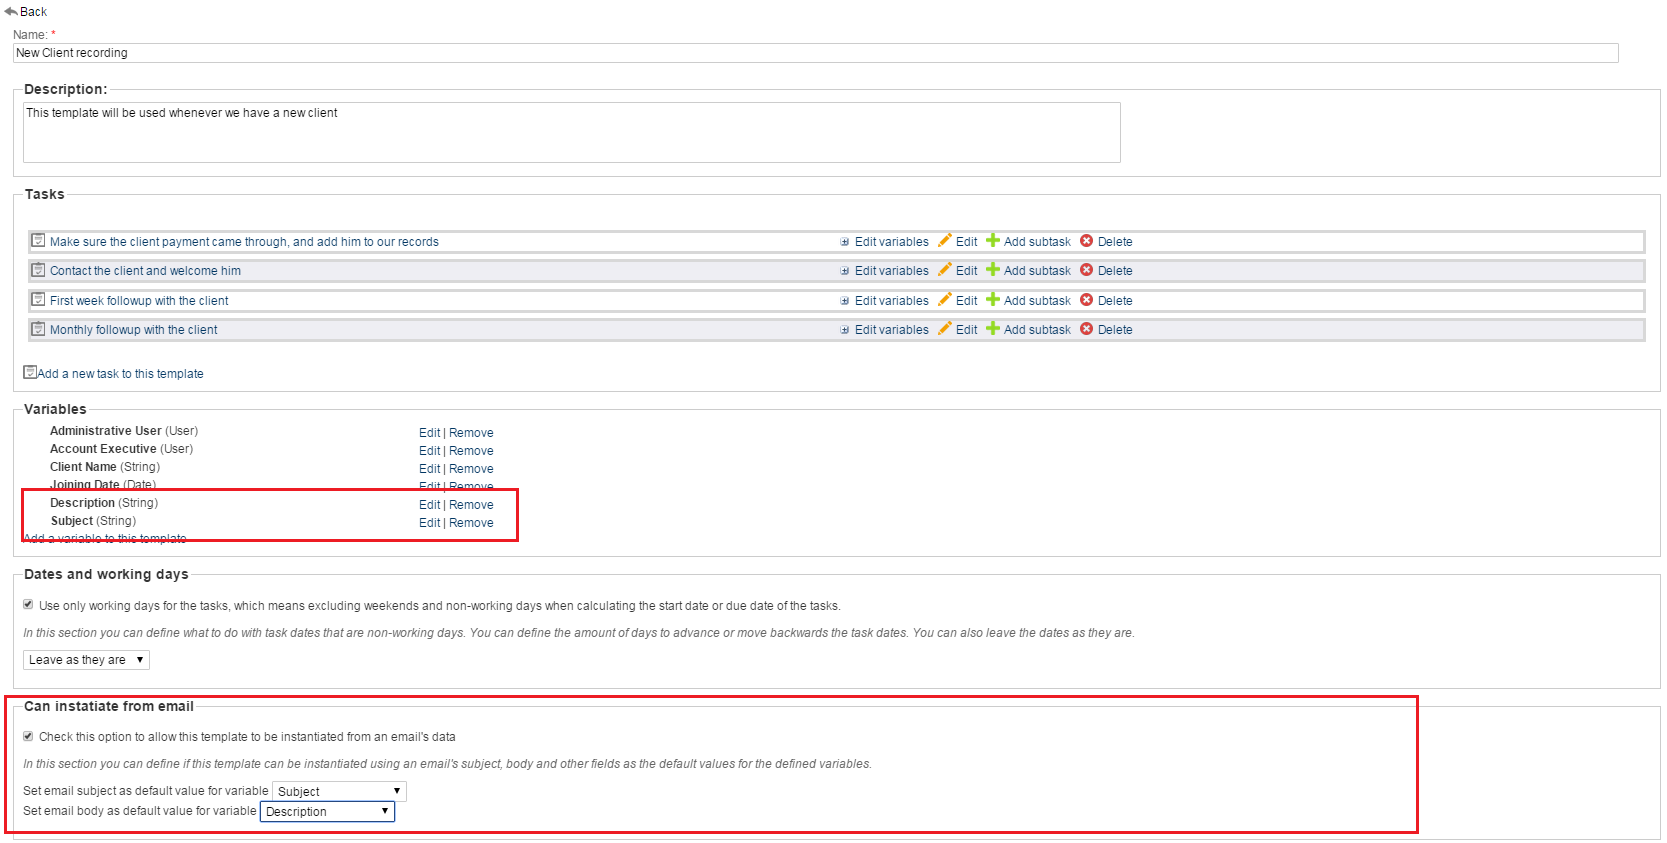Click the Back arrow icon
This screenshot has height=843, width=1667.
11,11
